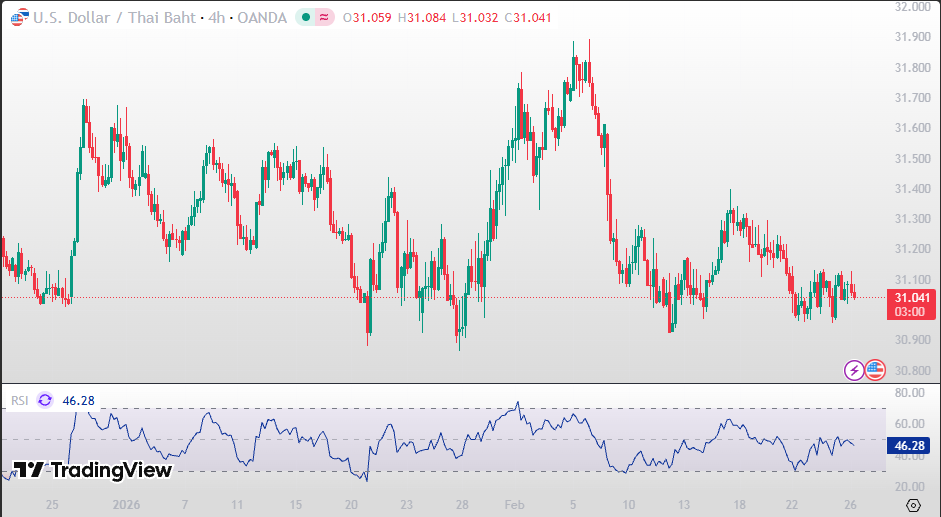Click the 31.500 level on the price scale
941x517 pixels.
pyautogui.click(x=912, y=158)
